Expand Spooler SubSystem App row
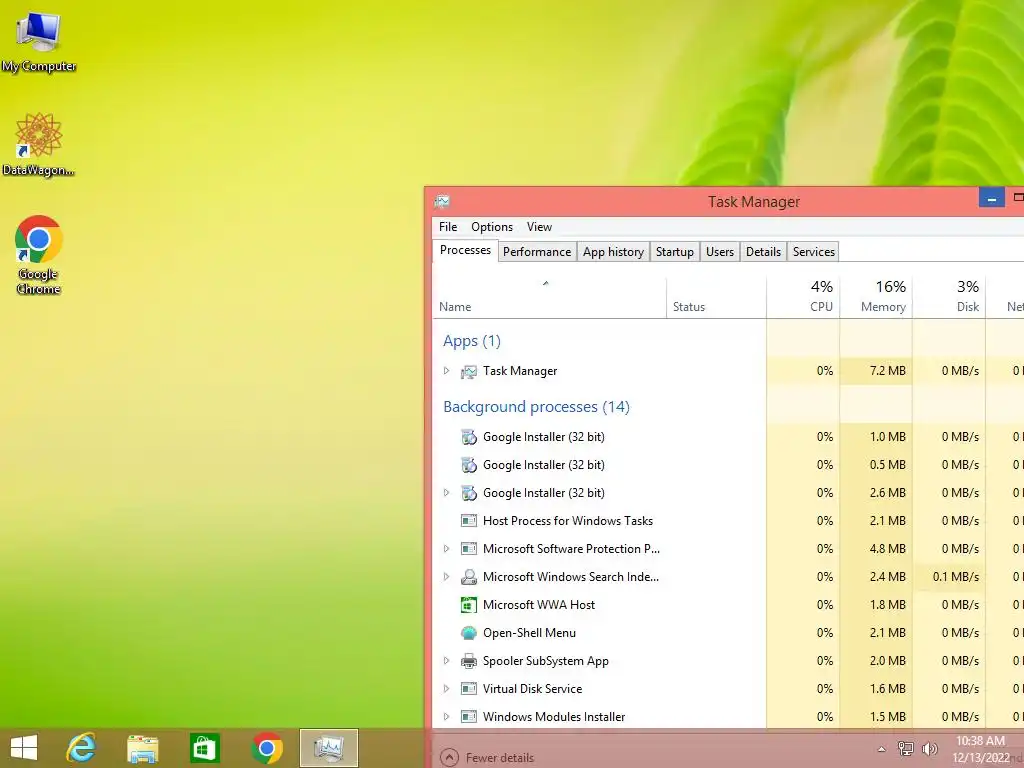1024x768 pixels. pos(447,661)
